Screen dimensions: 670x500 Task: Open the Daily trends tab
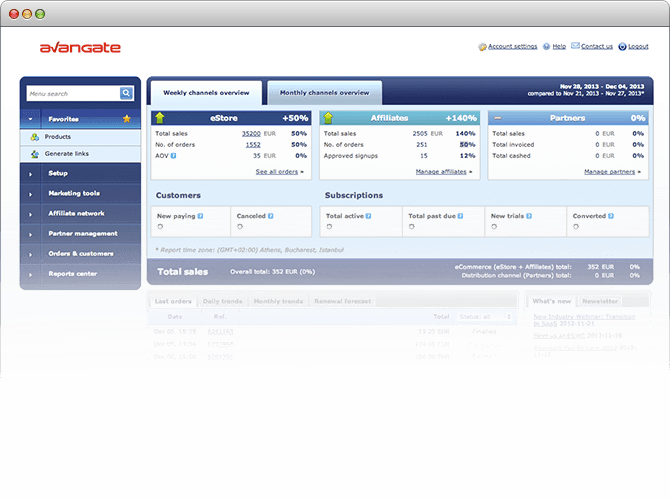pos(222,301)
